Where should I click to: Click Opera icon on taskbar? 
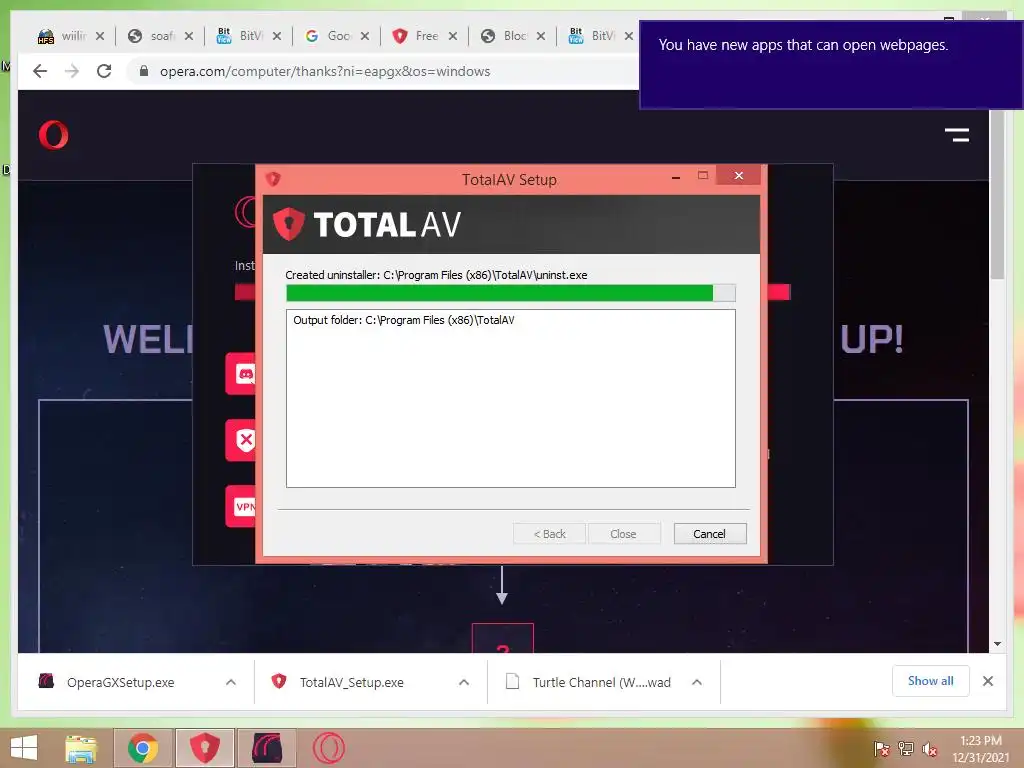coord(328,748)
